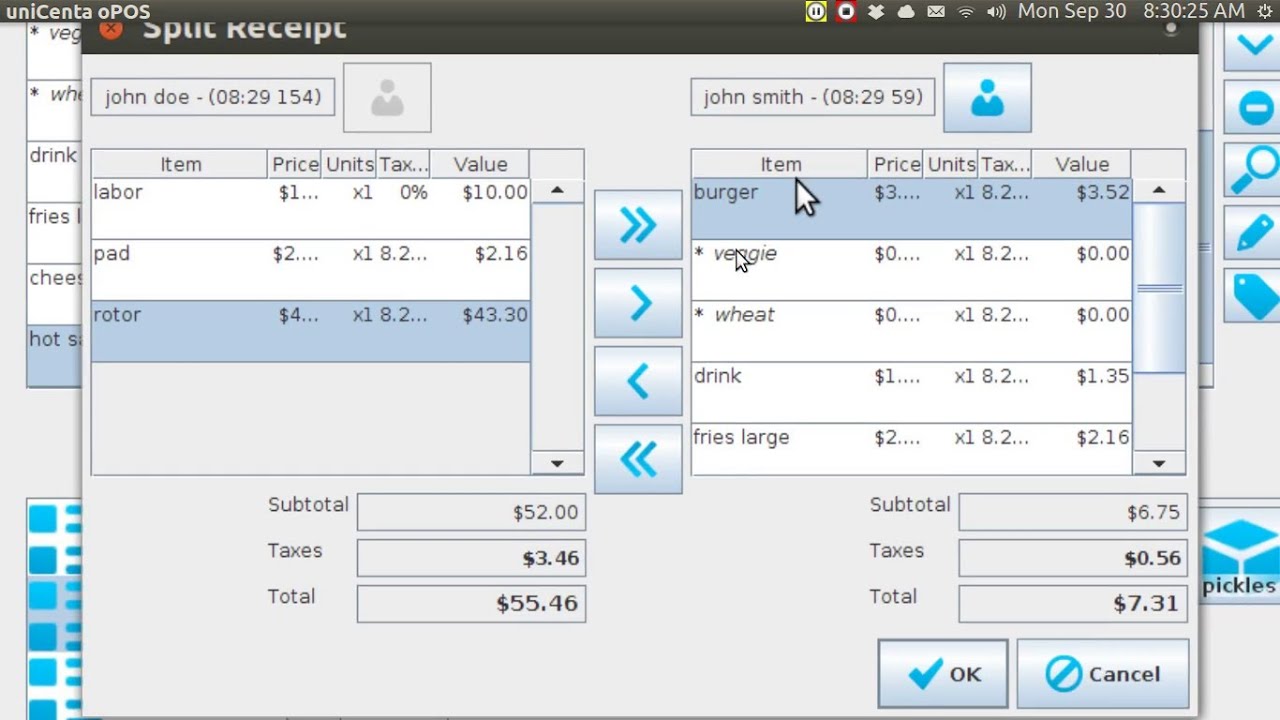Click right Total field $7.31
Image resolution: width=1280 pixels, height=720 pixels.
[x=1073, y=603]
